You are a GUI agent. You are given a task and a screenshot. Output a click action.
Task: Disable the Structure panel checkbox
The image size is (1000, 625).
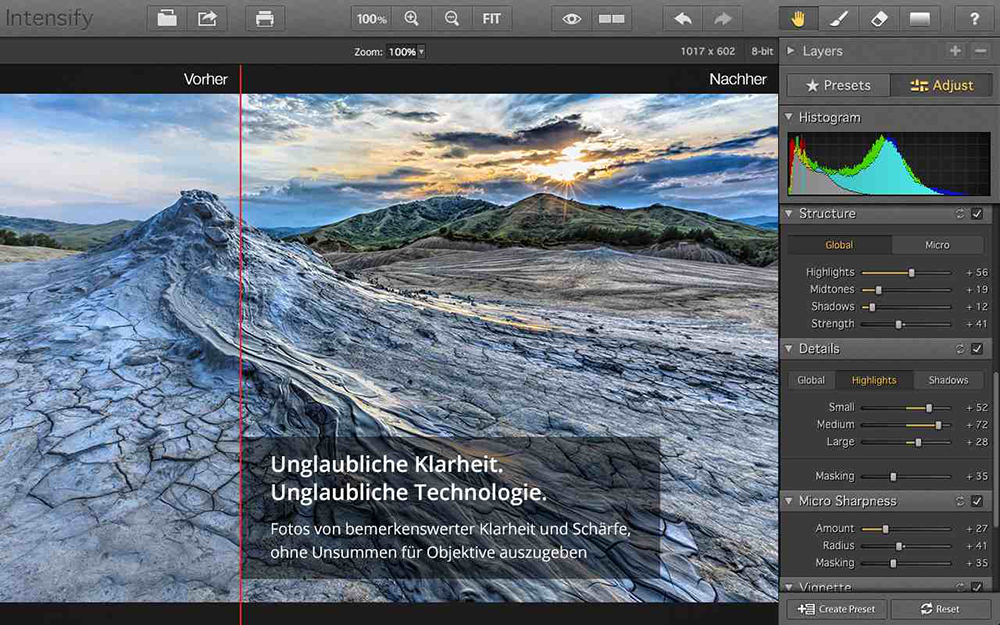click(x=977, y=214)
